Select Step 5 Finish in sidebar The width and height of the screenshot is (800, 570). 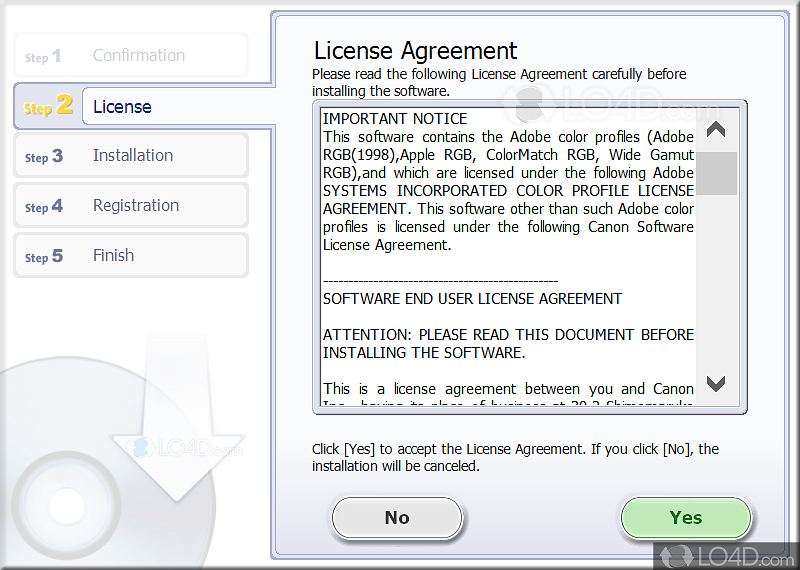point(131,255)
